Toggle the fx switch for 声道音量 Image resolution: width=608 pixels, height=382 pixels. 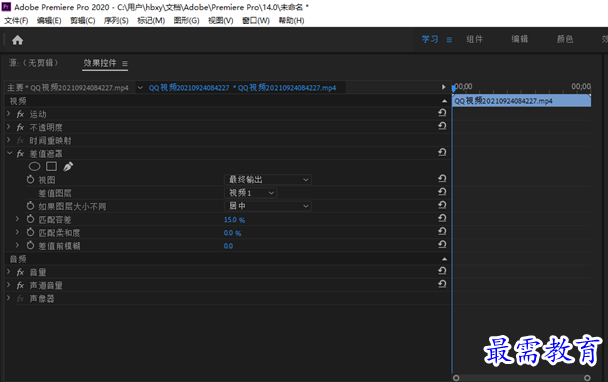pyautogui.click(x=21, y=285)
